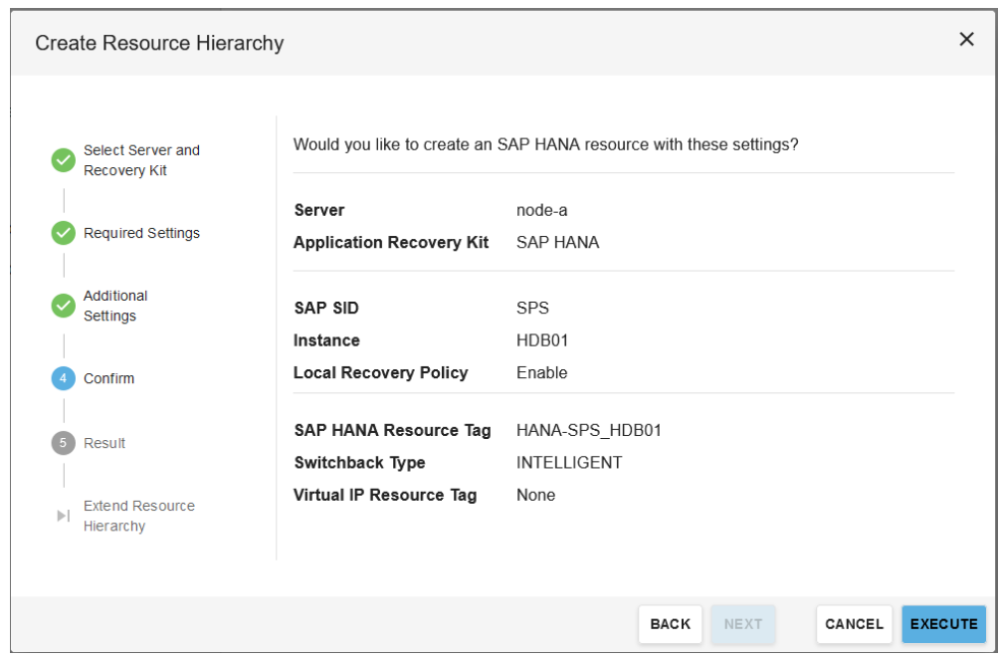This screenshot has height=657, width=1000.
Task: Close the Create Resource Hierarchy dialog
Action: pos(966,40)
